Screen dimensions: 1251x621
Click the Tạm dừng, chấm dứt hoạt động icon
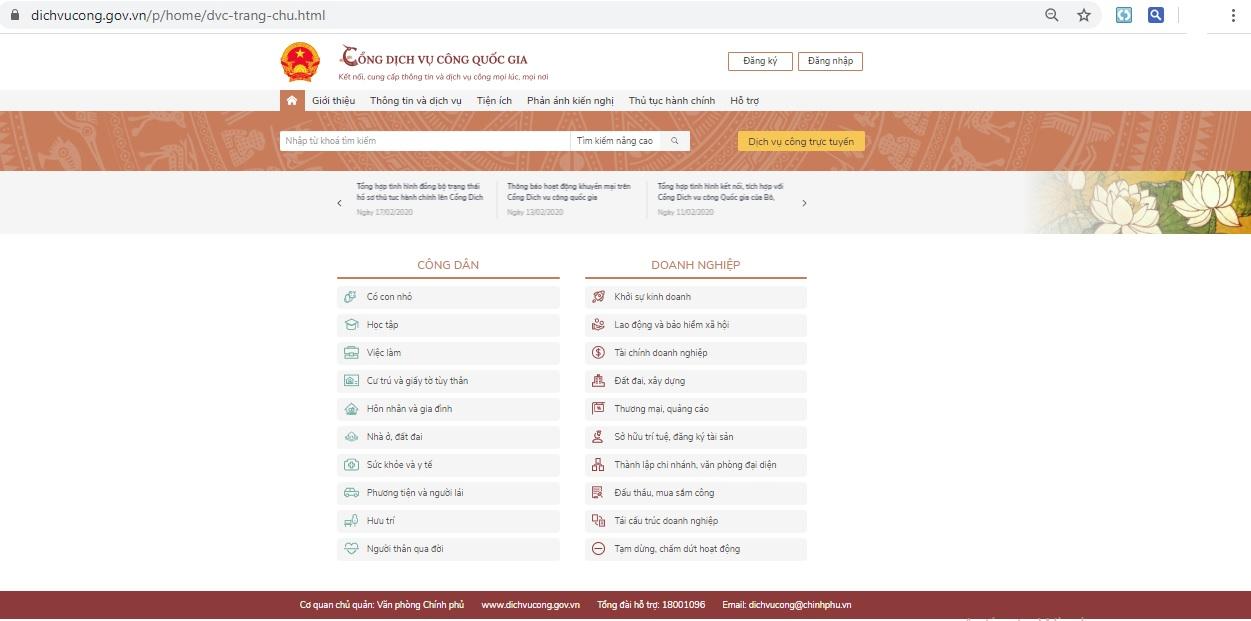tap(598, 549)
